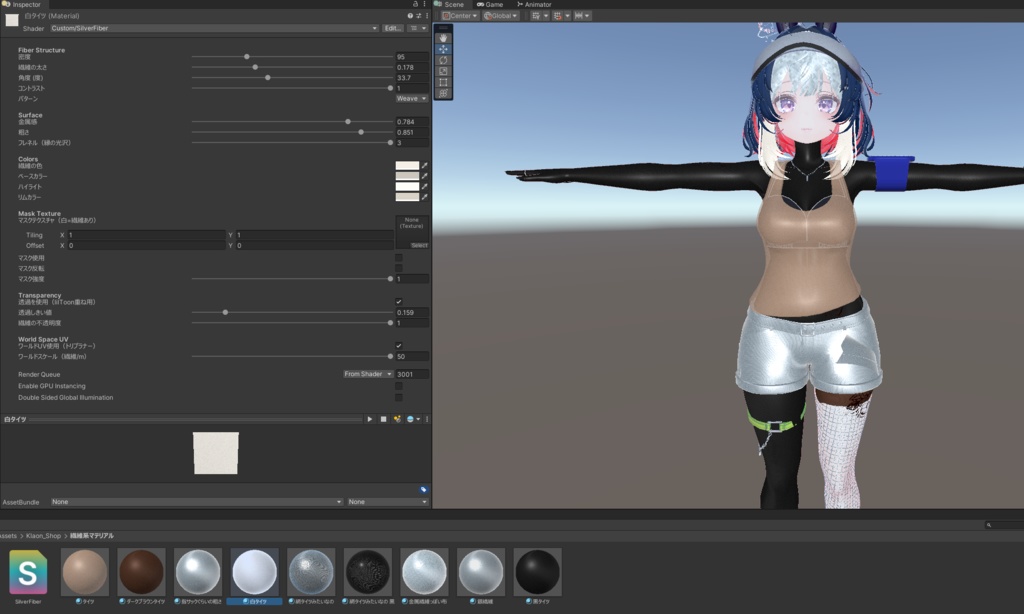Screen dimensions: 1024x614
Task: Open the Center pivot mode dropdown
Action: [460, 16]
